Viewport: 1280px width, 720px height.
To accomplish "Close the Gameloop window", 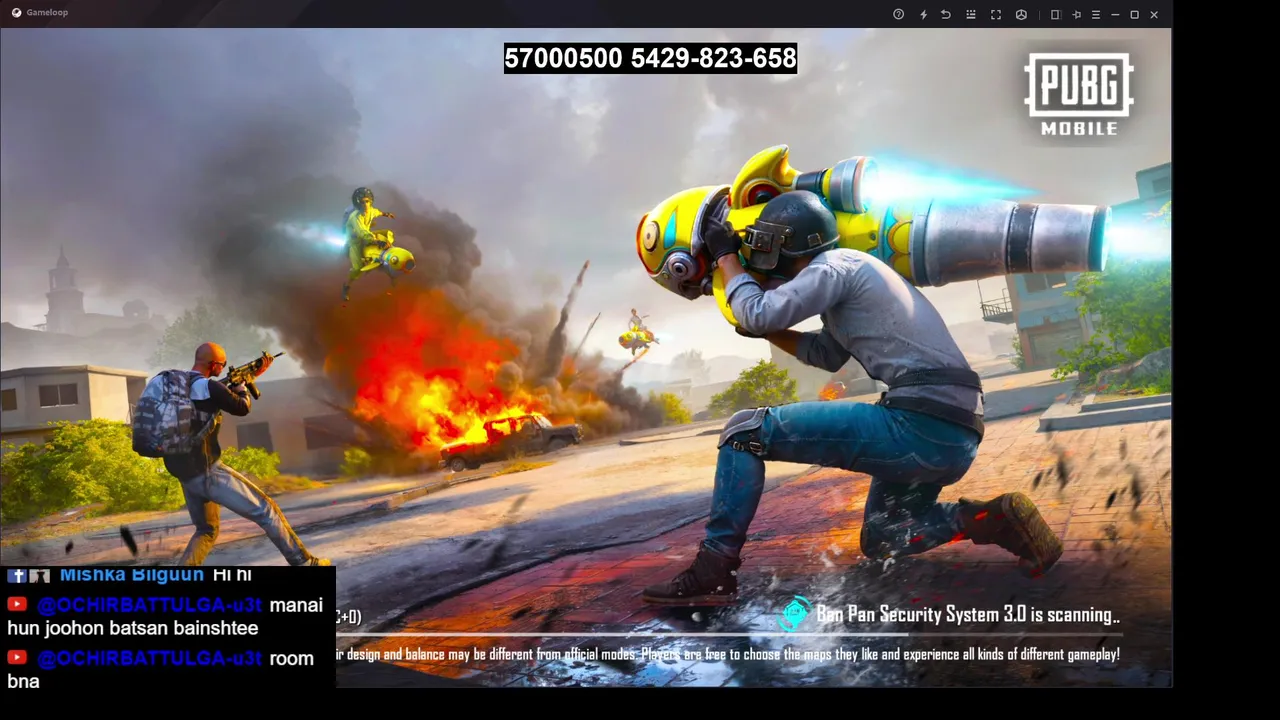I will (x=1154, y=14).
